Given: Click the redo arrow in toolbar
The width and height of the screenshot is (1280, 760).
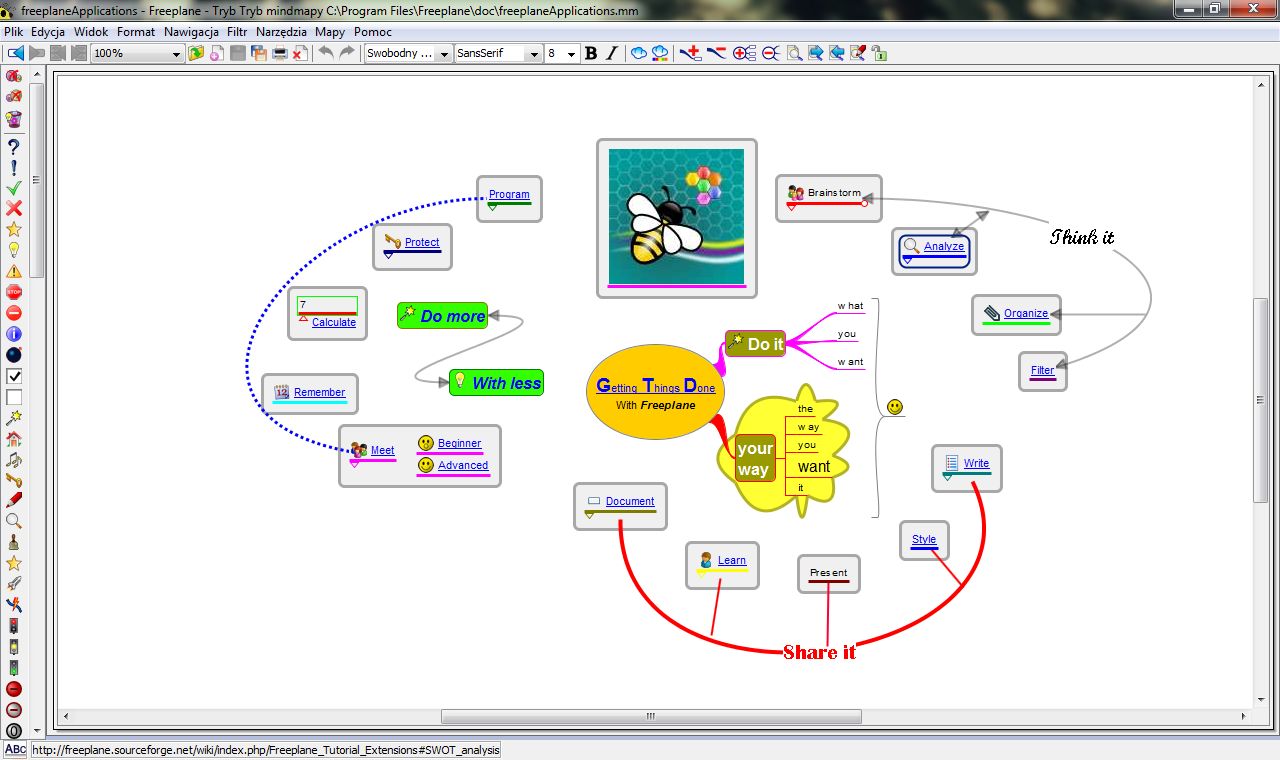Looking at the screenshot, I should [347, 53].
